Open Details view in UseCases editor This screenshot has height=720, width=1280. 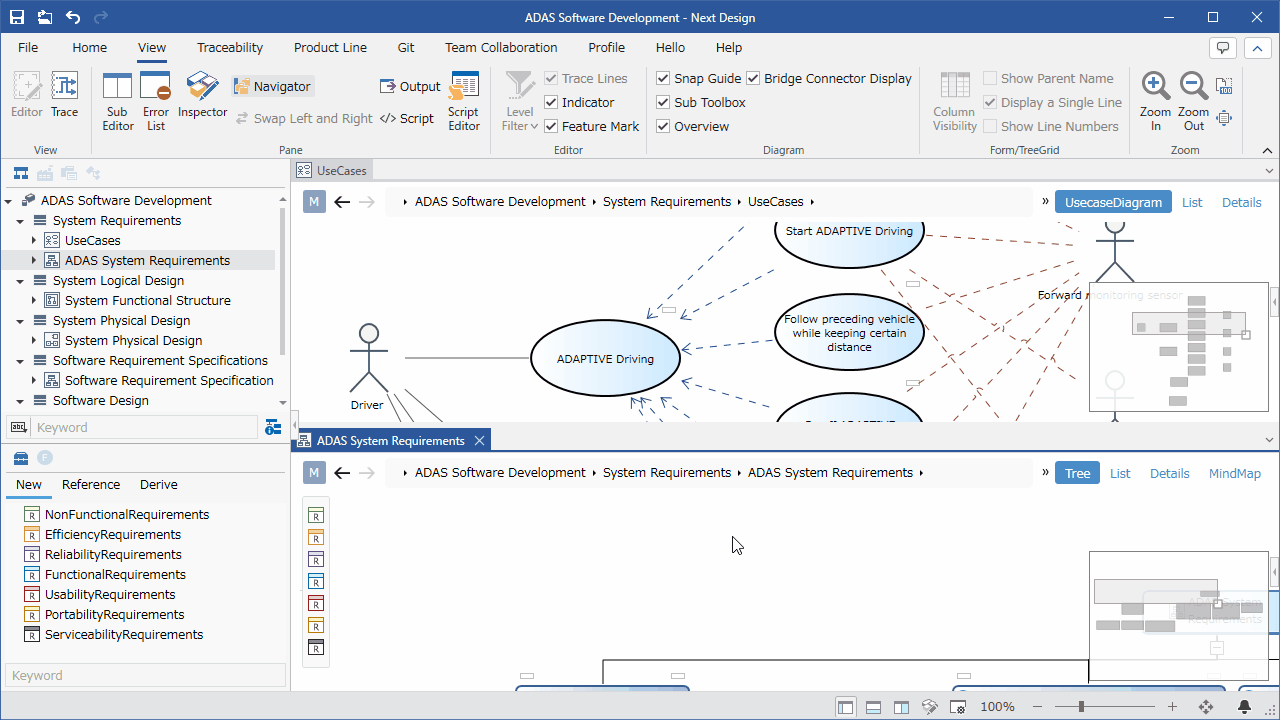point(1242,202)
